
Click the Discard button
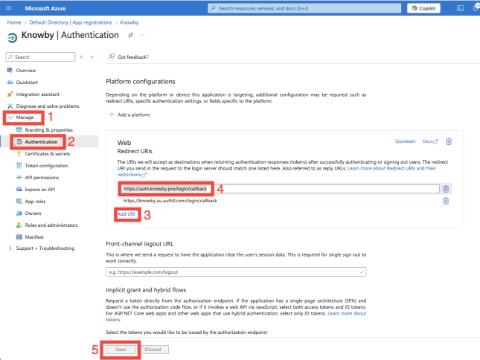click(153, 349)
